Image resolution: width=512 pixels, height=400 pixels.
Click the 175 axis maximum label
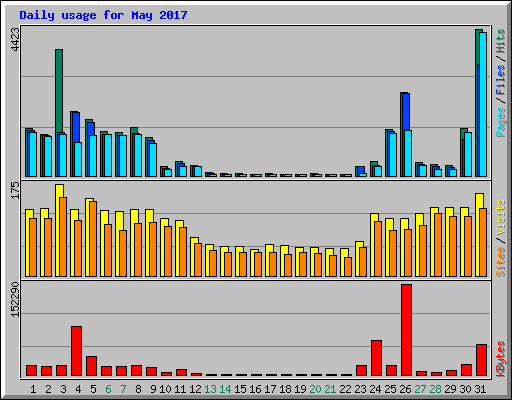pos(15,190)
